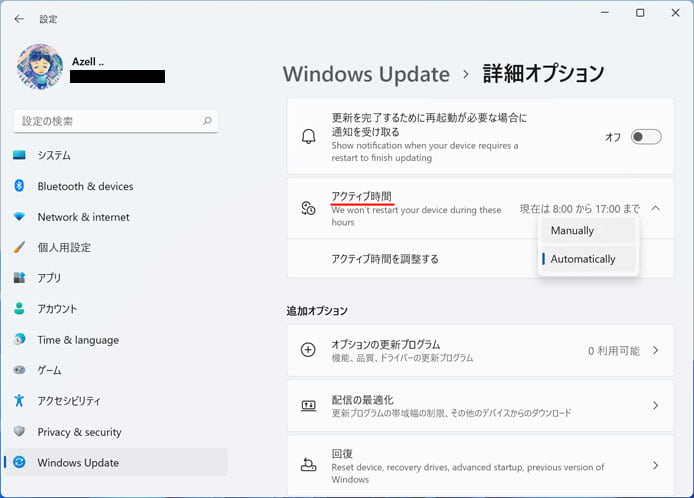694x498 pixels.
Task: Choose Automatically in the dropdown
Action: 588,259
